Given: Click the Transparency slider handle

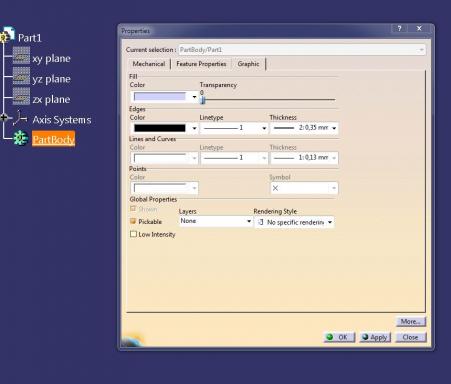Looking at the screenshot, I should click(203, 100).
